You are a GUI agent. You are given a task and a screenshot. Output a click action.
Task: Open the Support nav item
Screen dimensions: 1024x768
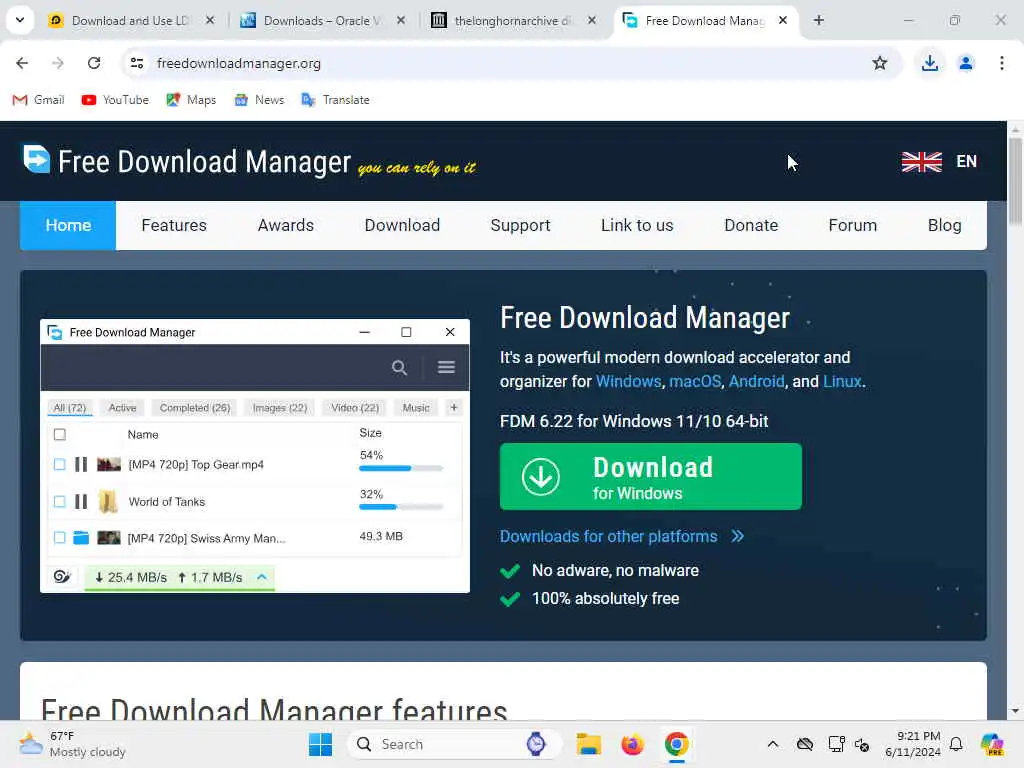coord(520,225)
